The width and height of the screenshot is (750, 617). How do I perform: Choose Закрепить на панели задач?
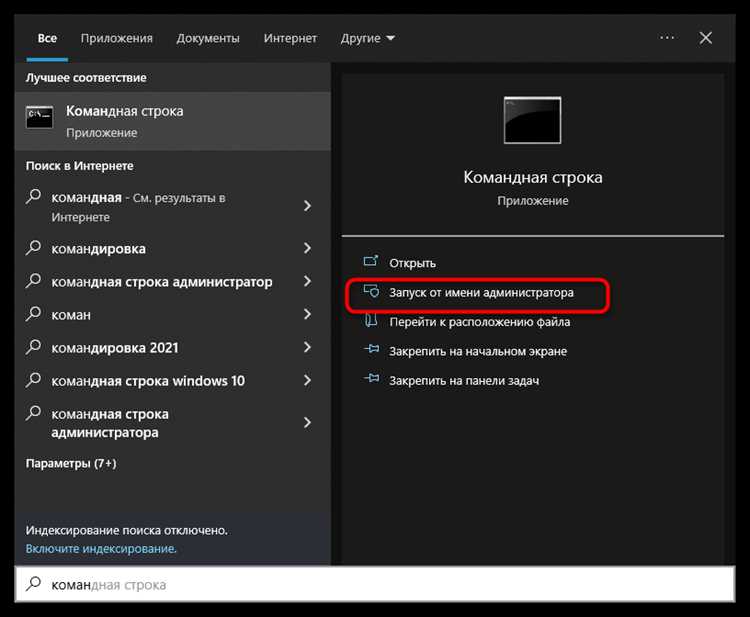point(464,381)
